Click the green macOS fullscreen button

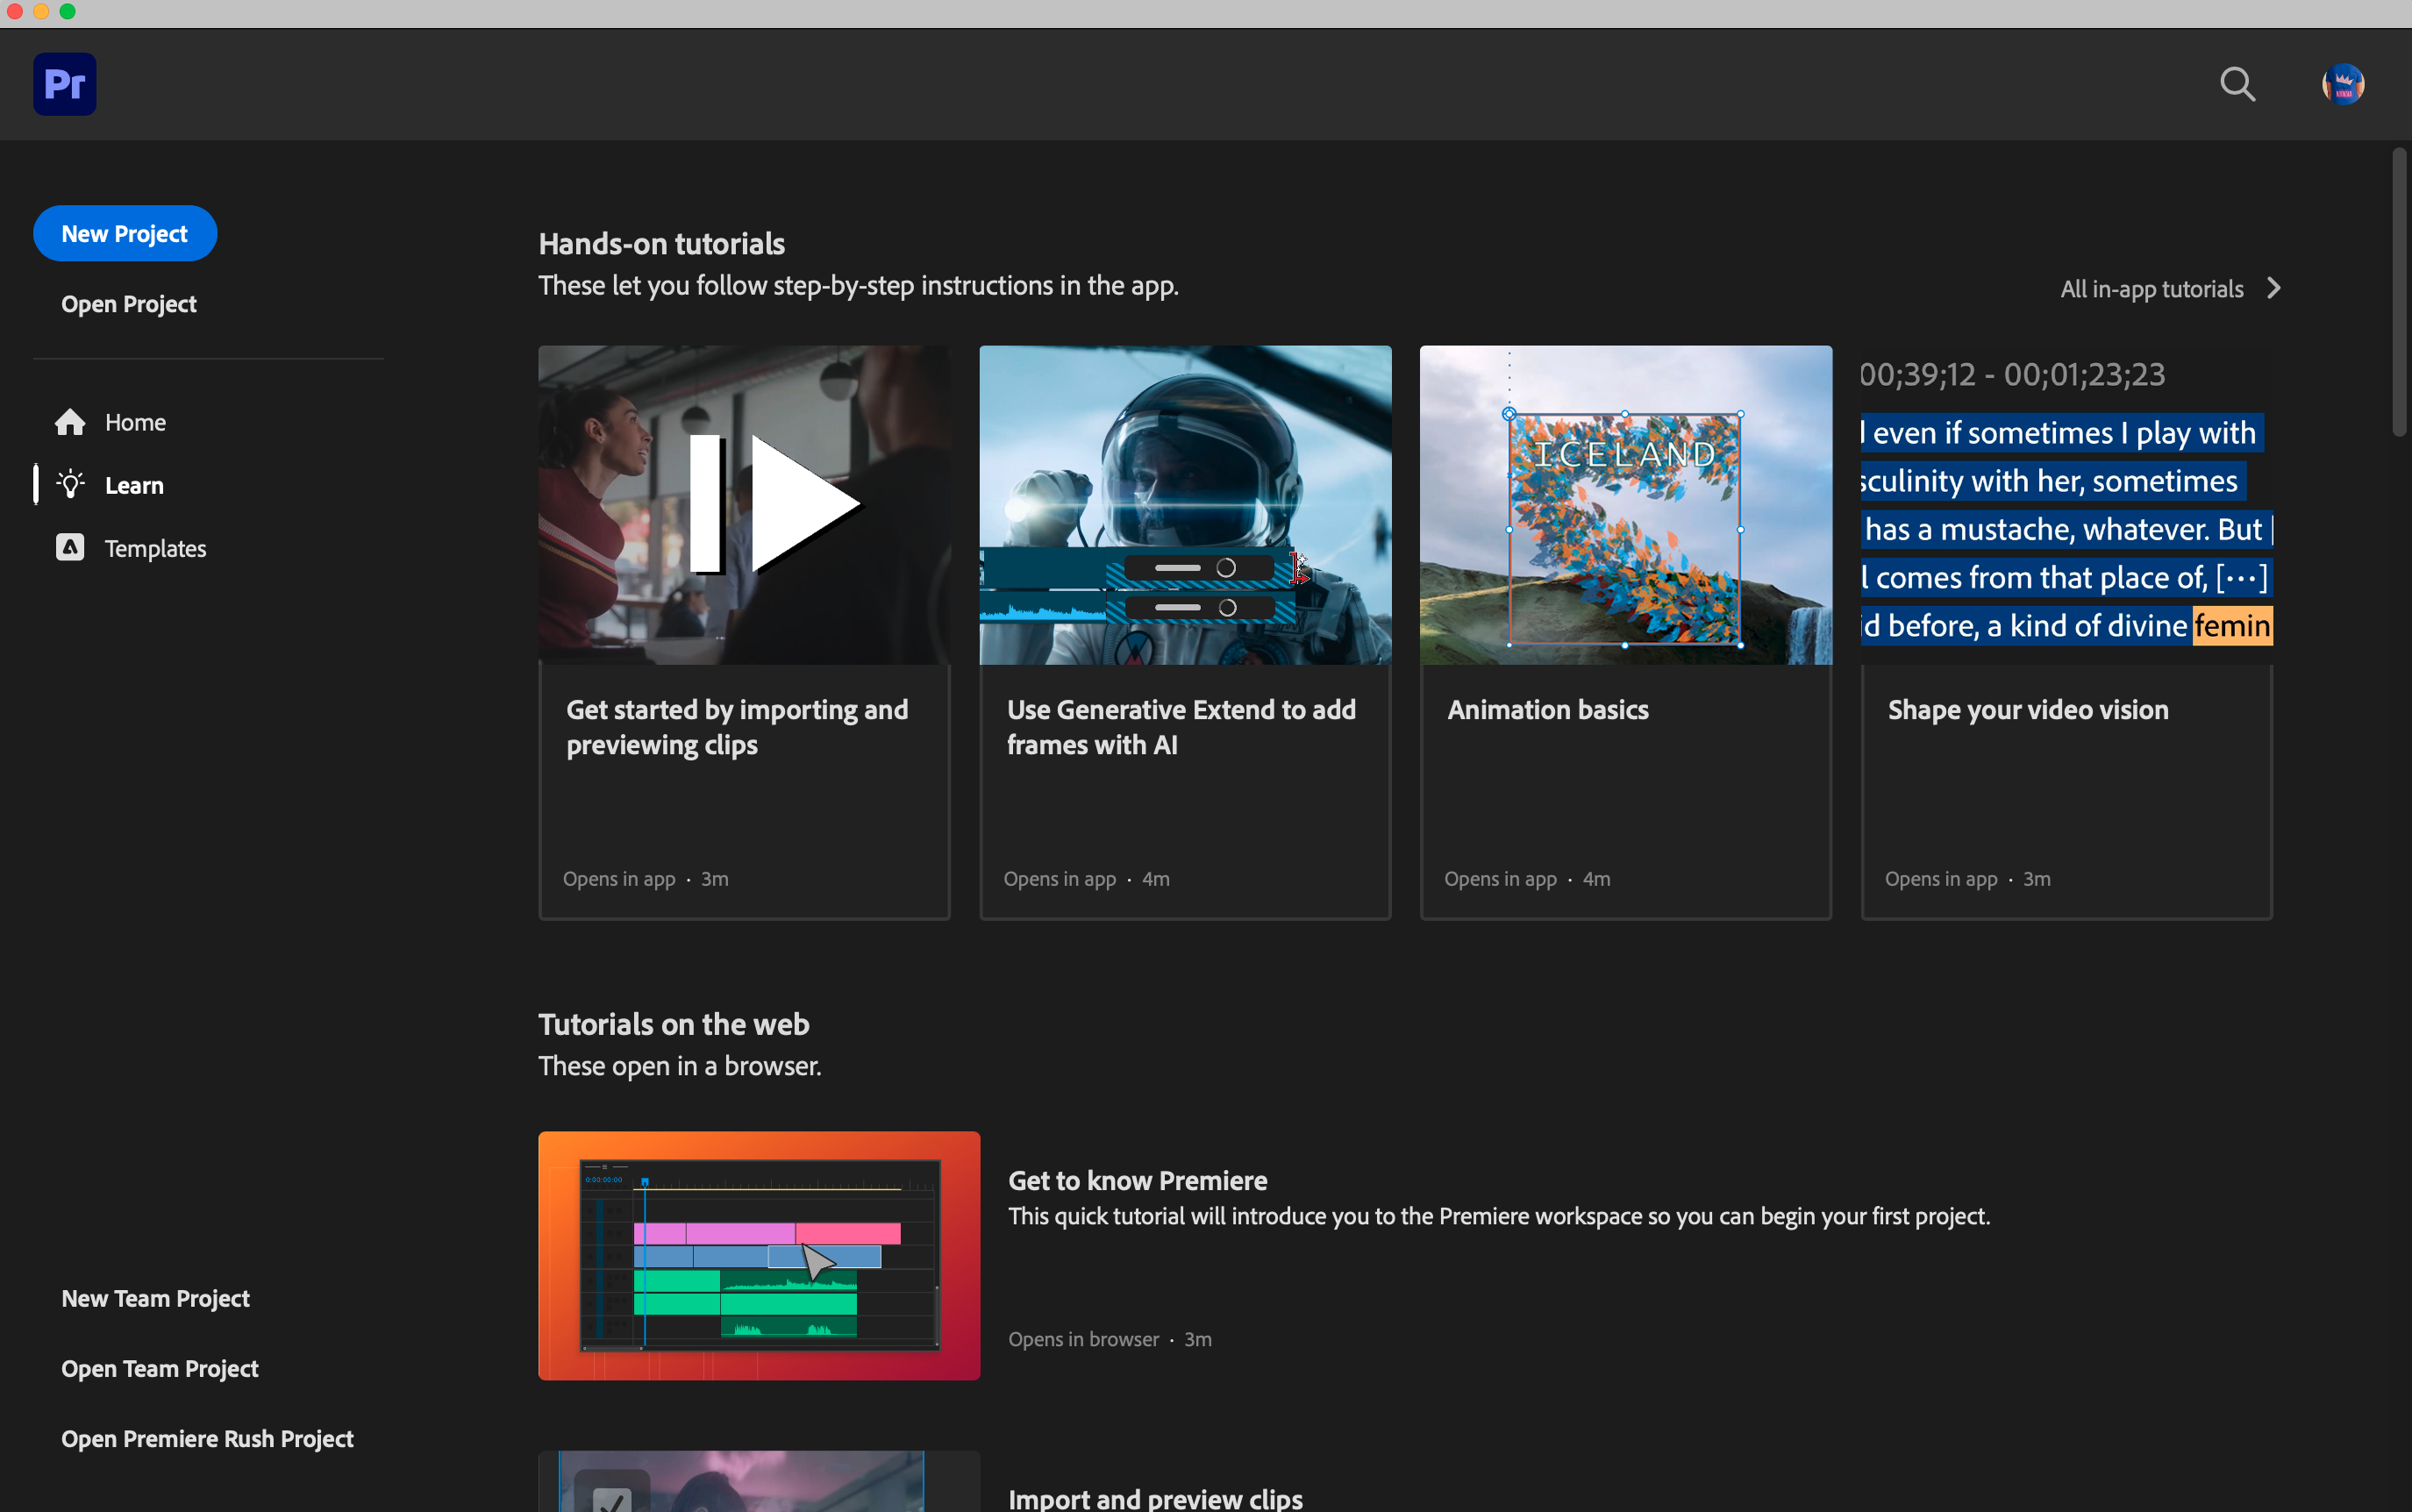point(67,12)
